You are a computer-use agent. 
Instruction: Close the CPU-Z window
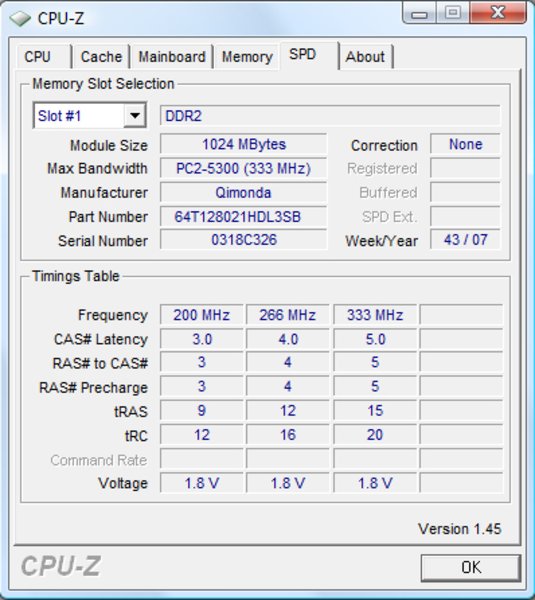pos(498,13)
